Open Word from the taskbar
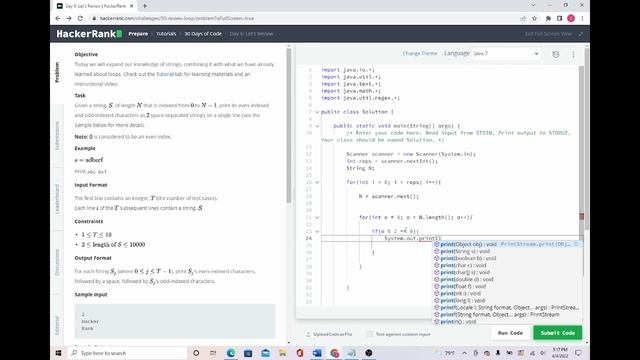This screenshot has width=640, height=360. coord(317,353)
